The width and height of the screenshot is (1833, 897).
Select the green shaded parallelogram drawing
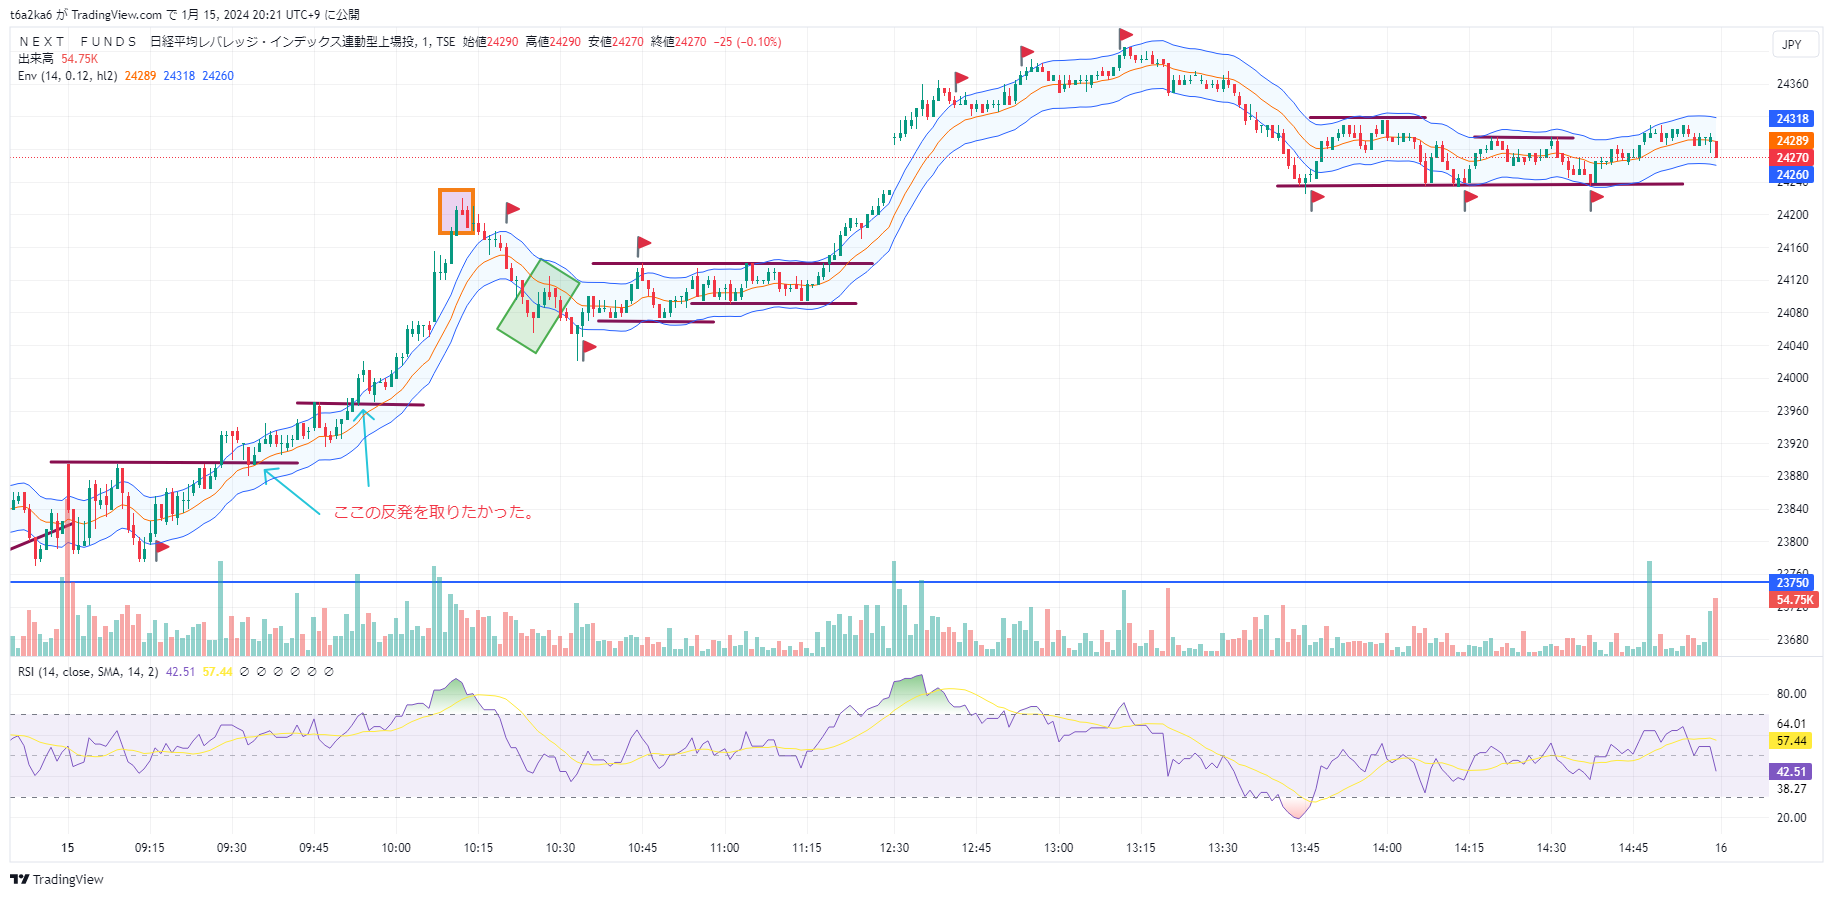click(x=539, y=306)
